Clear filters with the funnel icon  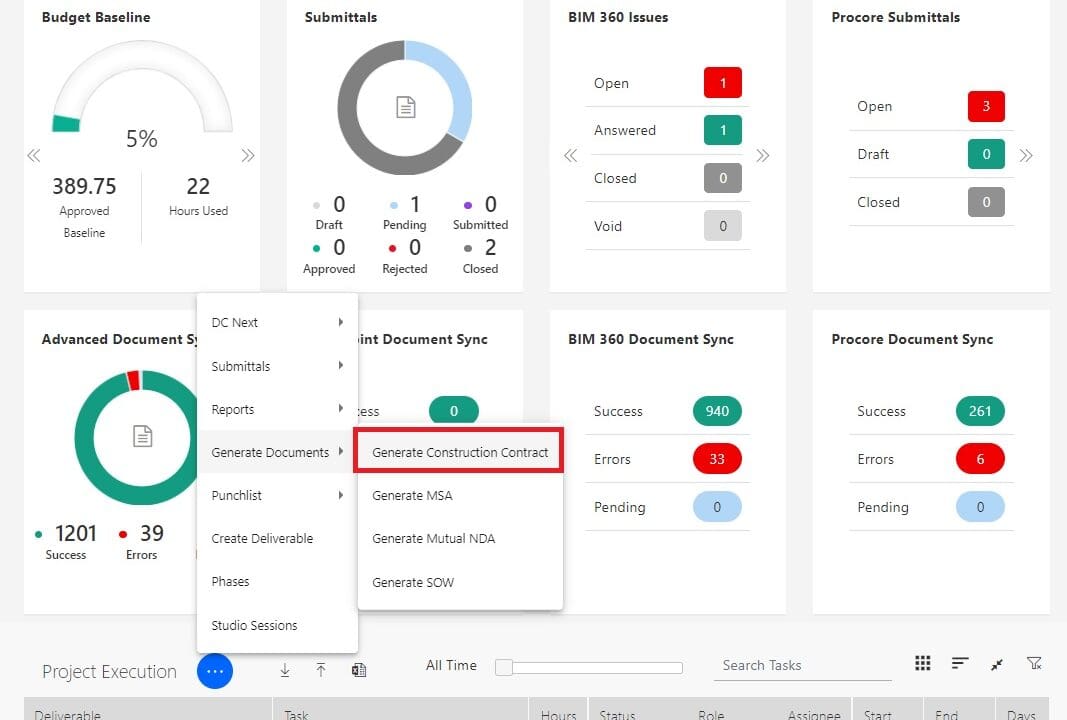pyautogui.click(x=1034, y=664)
